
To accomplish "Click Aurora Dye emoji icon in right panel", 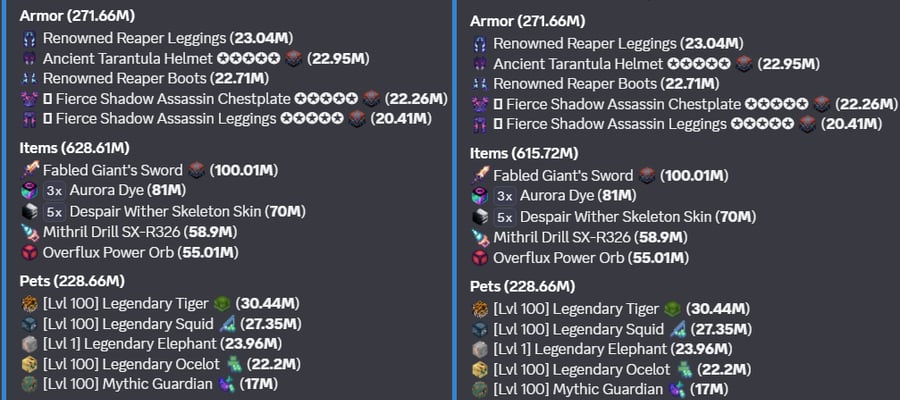I will (480, 196).
